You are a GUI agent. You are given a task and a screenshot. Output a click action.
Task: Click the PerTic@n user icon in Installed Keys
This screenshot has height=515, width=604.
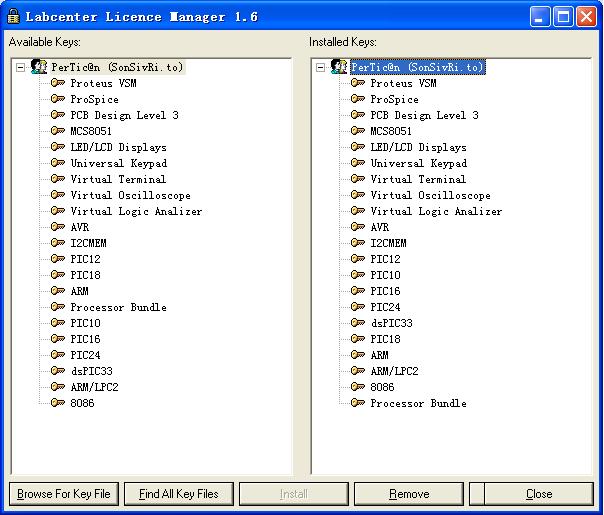pyautogui.click(x=340, y=67)
